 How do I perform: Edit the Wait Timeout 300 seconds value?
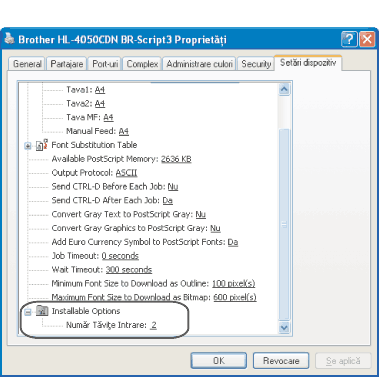tap(129, 270)
